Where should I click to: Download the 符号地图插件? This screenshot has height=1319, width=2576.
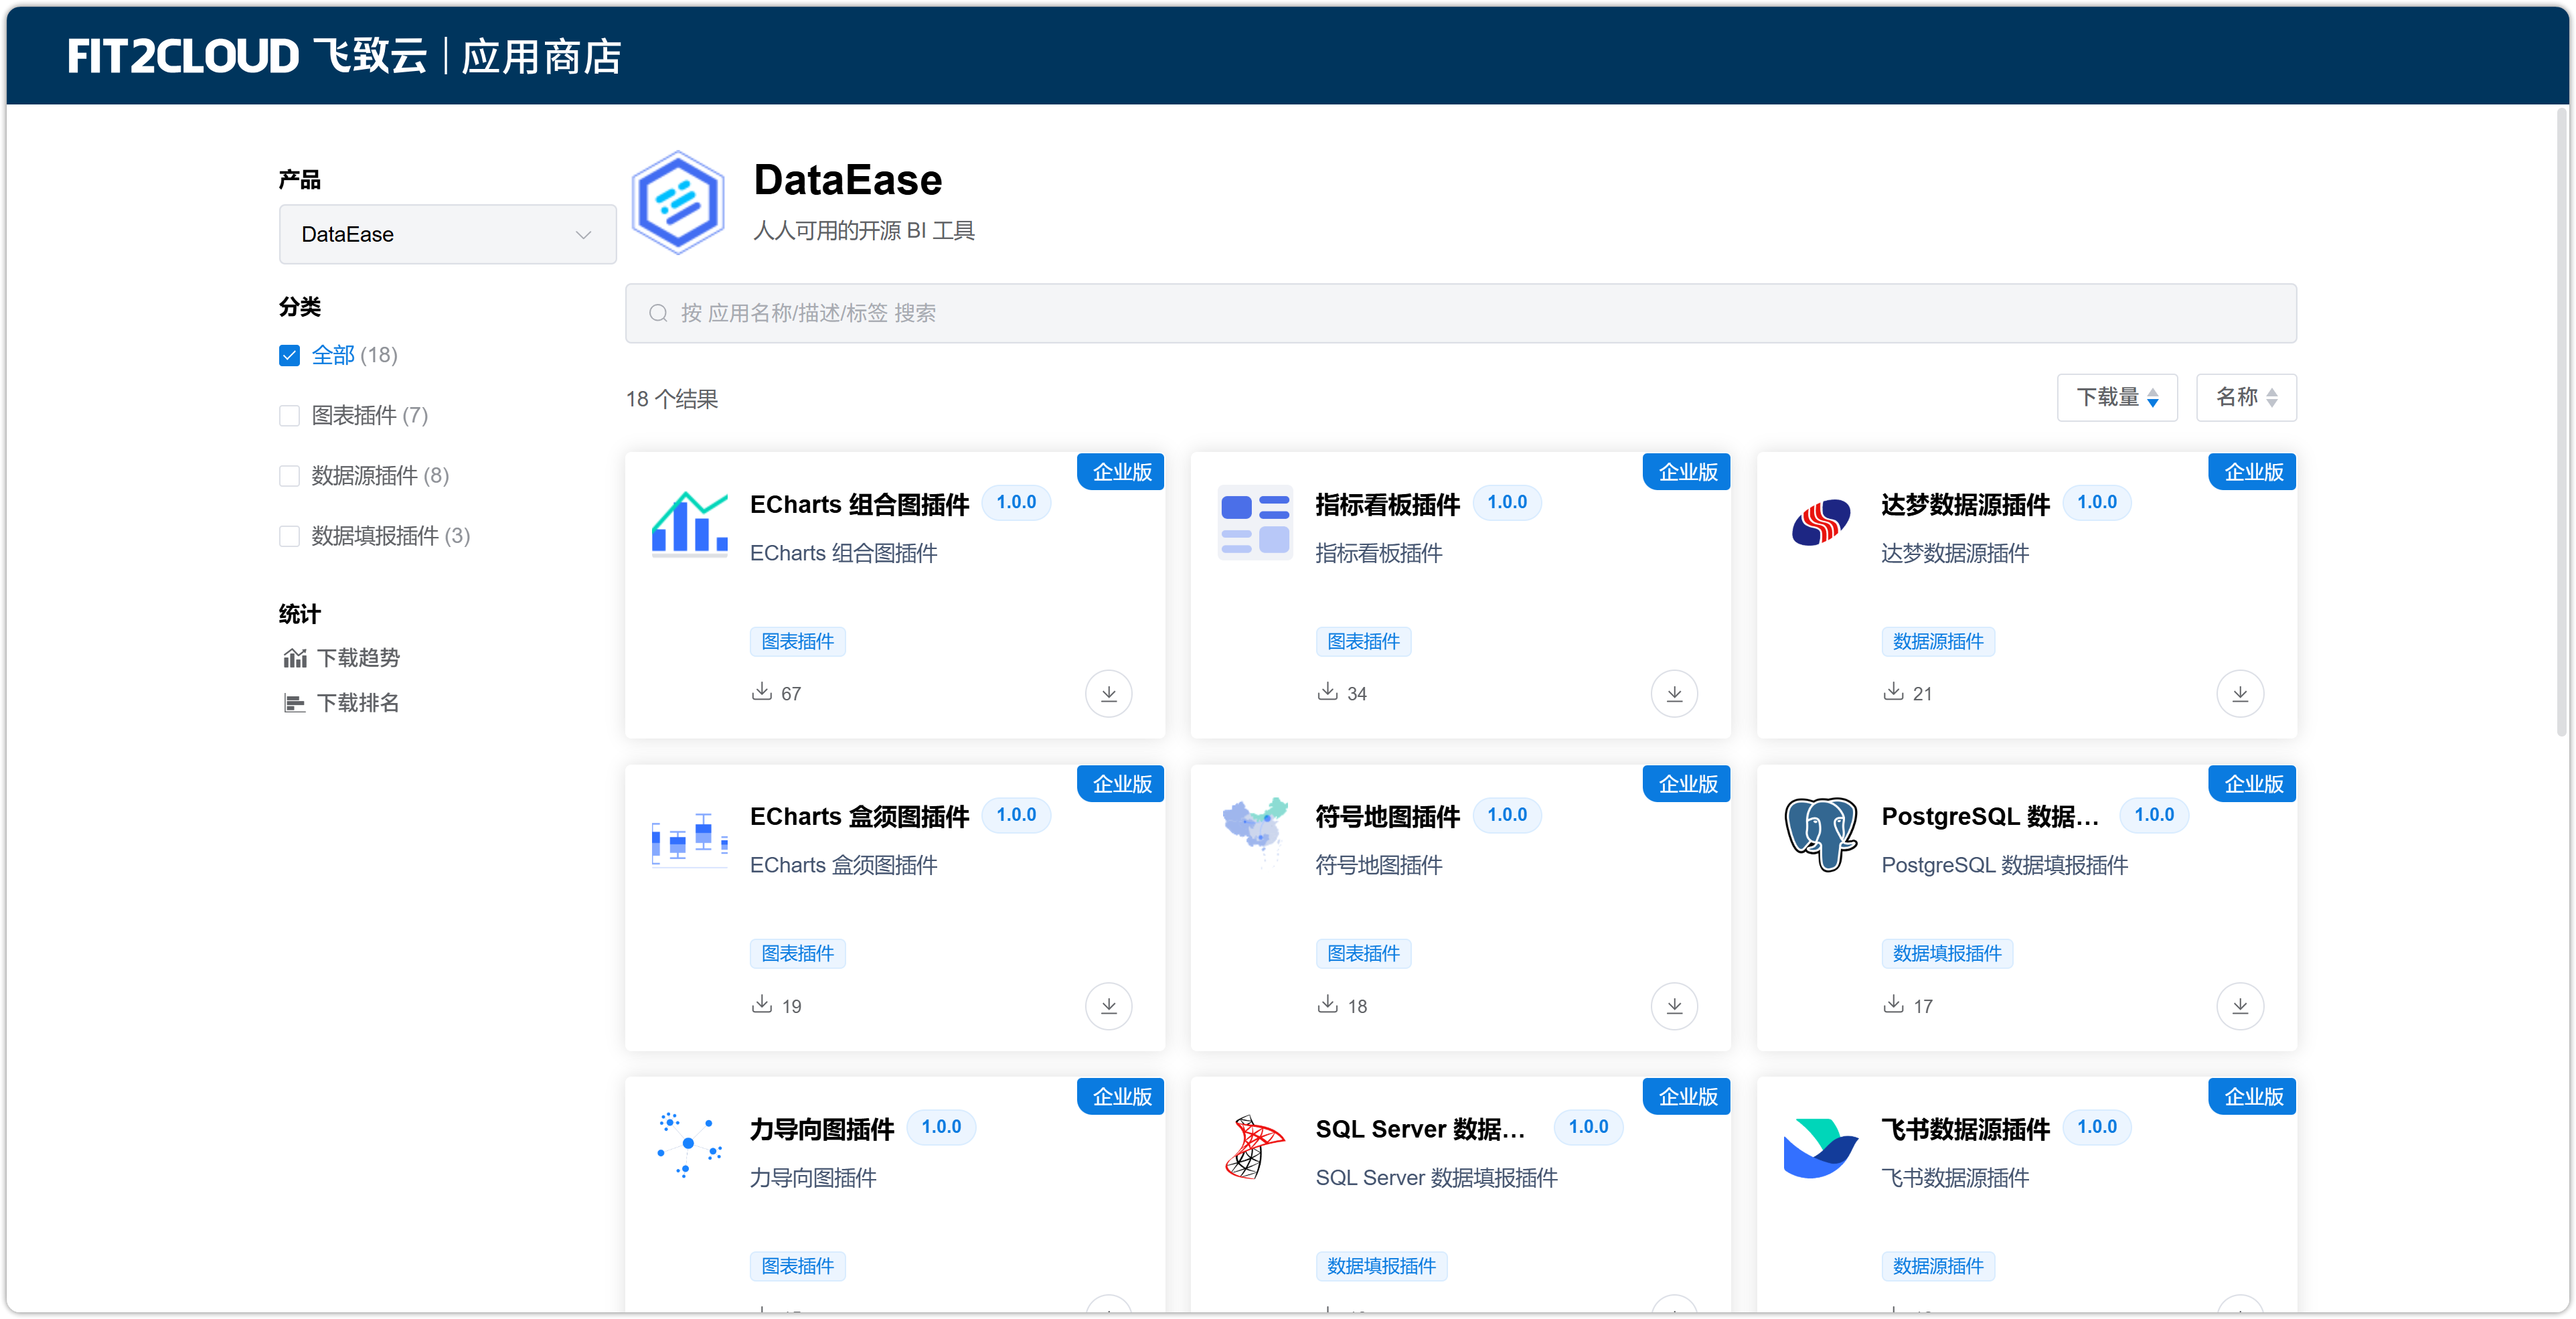(x=1675, y=1006)
